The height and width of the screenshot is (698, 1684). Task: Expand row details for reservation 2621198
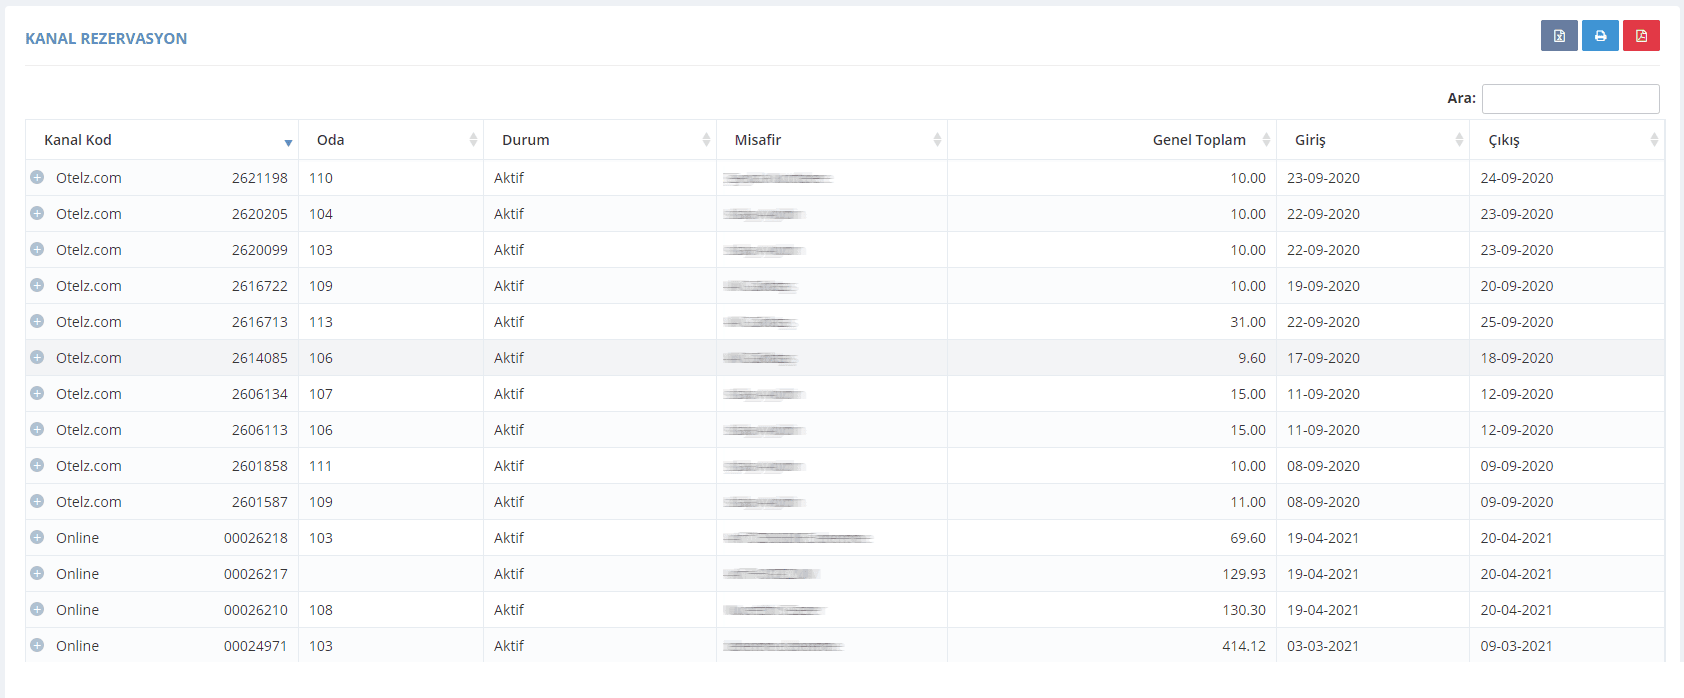click(x=37, y=177)
